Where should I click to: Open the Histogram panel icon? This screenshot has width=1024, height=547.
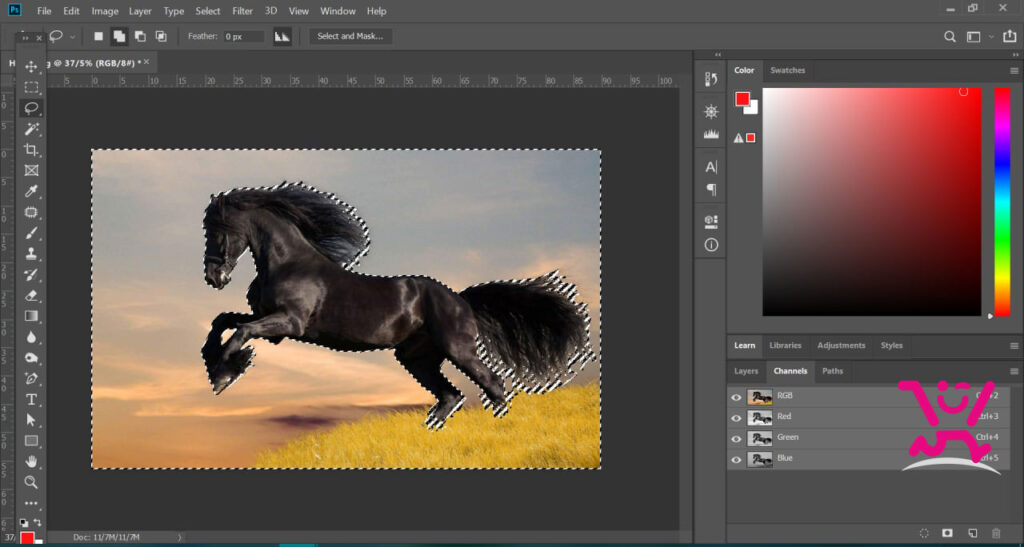711,134
